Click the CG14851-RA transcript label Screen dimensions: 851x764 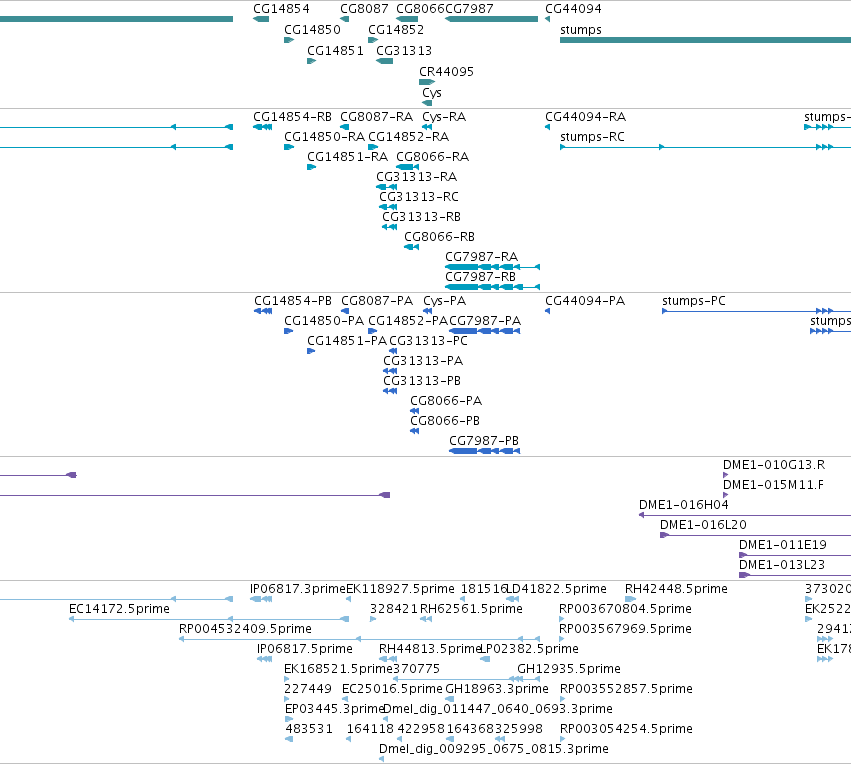(347, 157)
